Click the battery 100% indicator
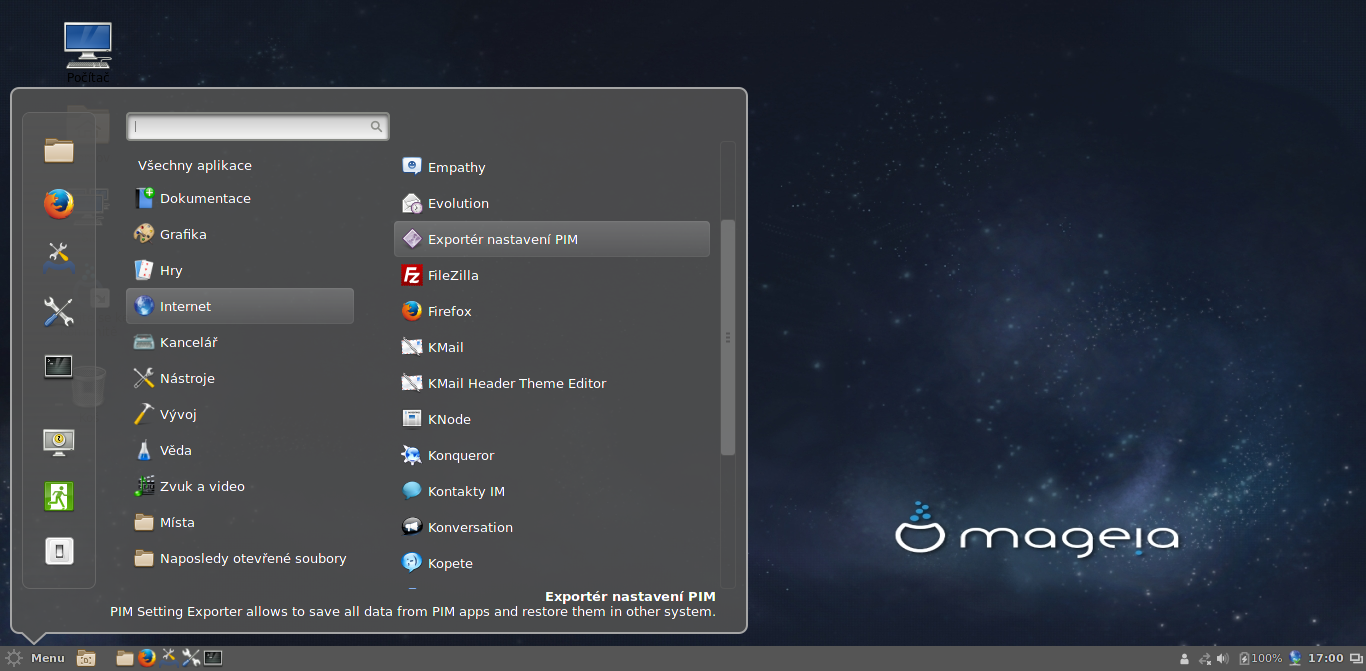The height and width of the screenshot is (671, 1366). click(x=1260, y=658)
